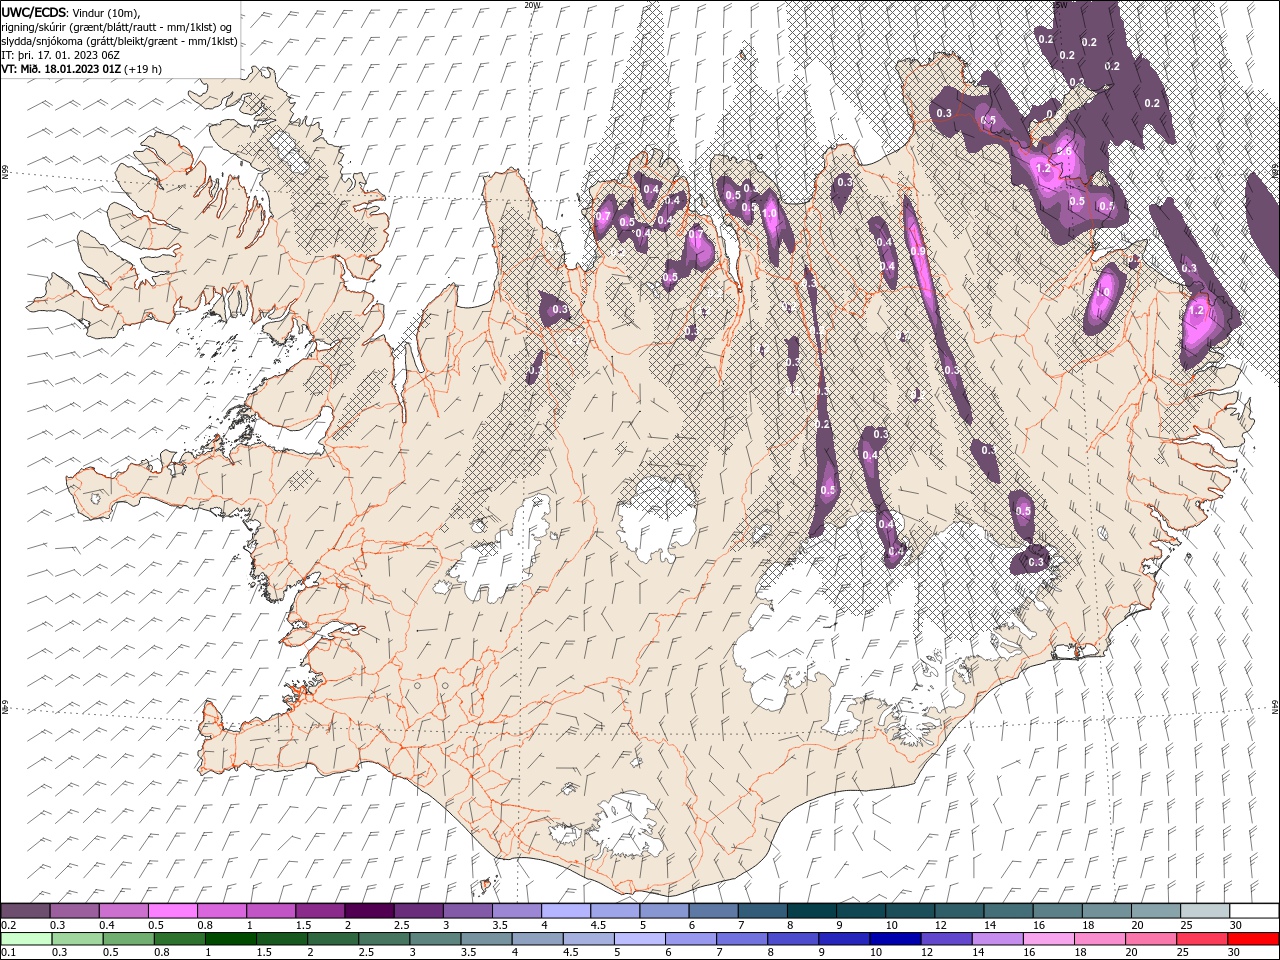Click the bright pink 0.5–0.8 swatch in upper legend row
This screenshot has width=1280, height=960.
tap(173, 911)
